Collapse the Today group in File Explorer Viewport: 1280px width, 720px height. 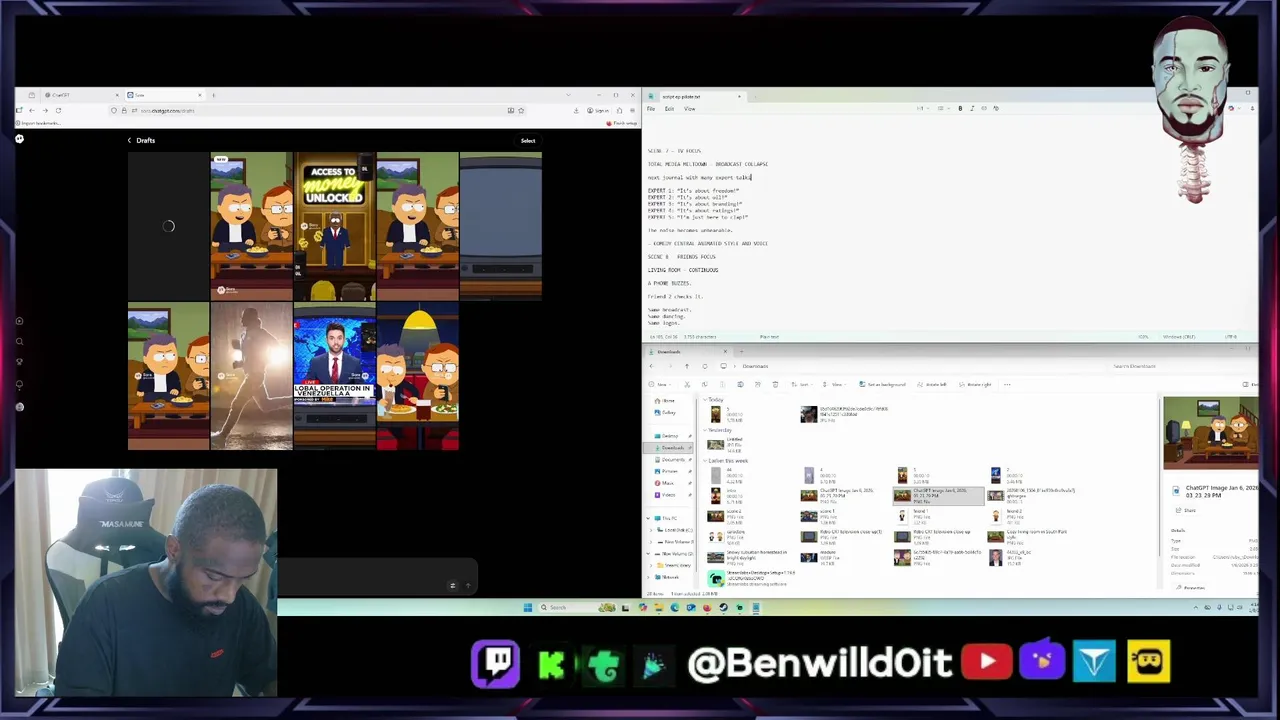point(705,400)
